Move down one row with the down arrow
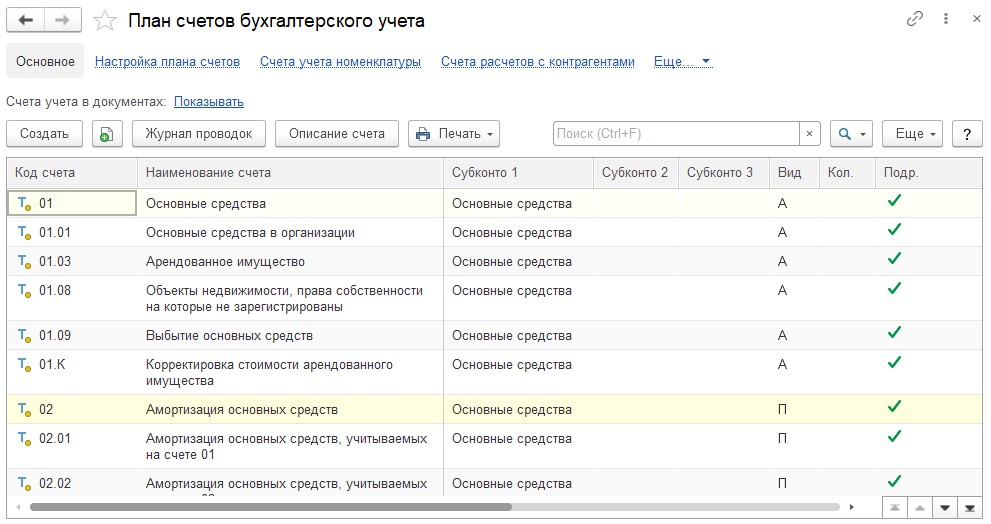991x524 pixels. click(945, 508)
